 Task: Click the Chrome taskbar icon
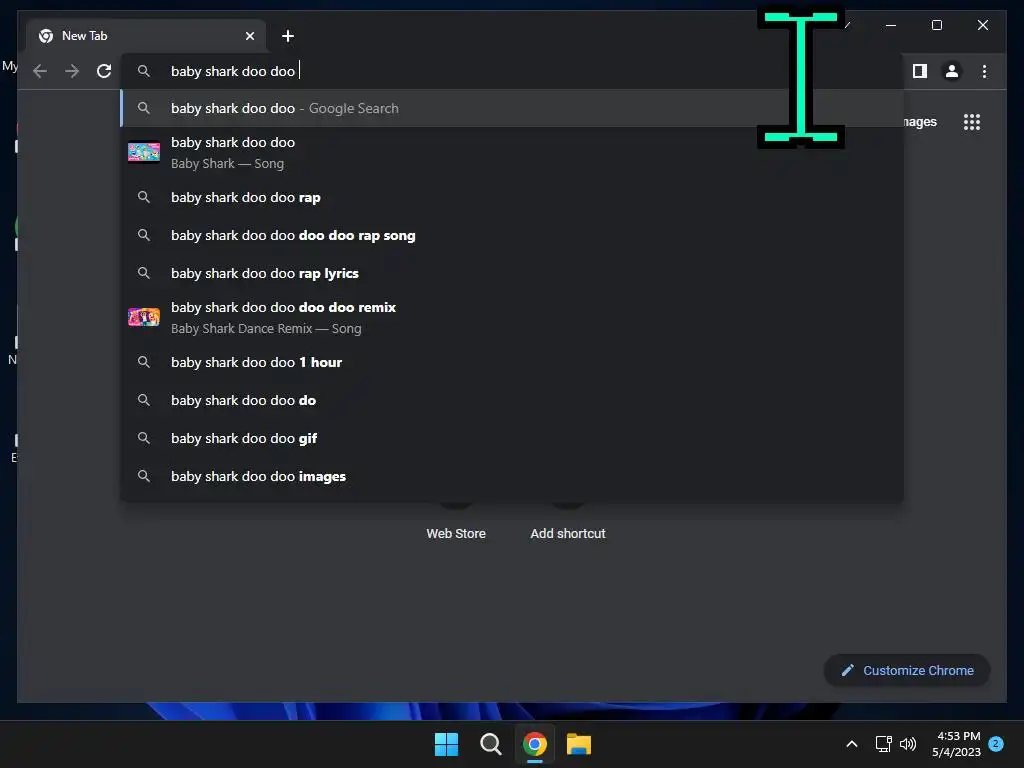(x=535, y=744)
